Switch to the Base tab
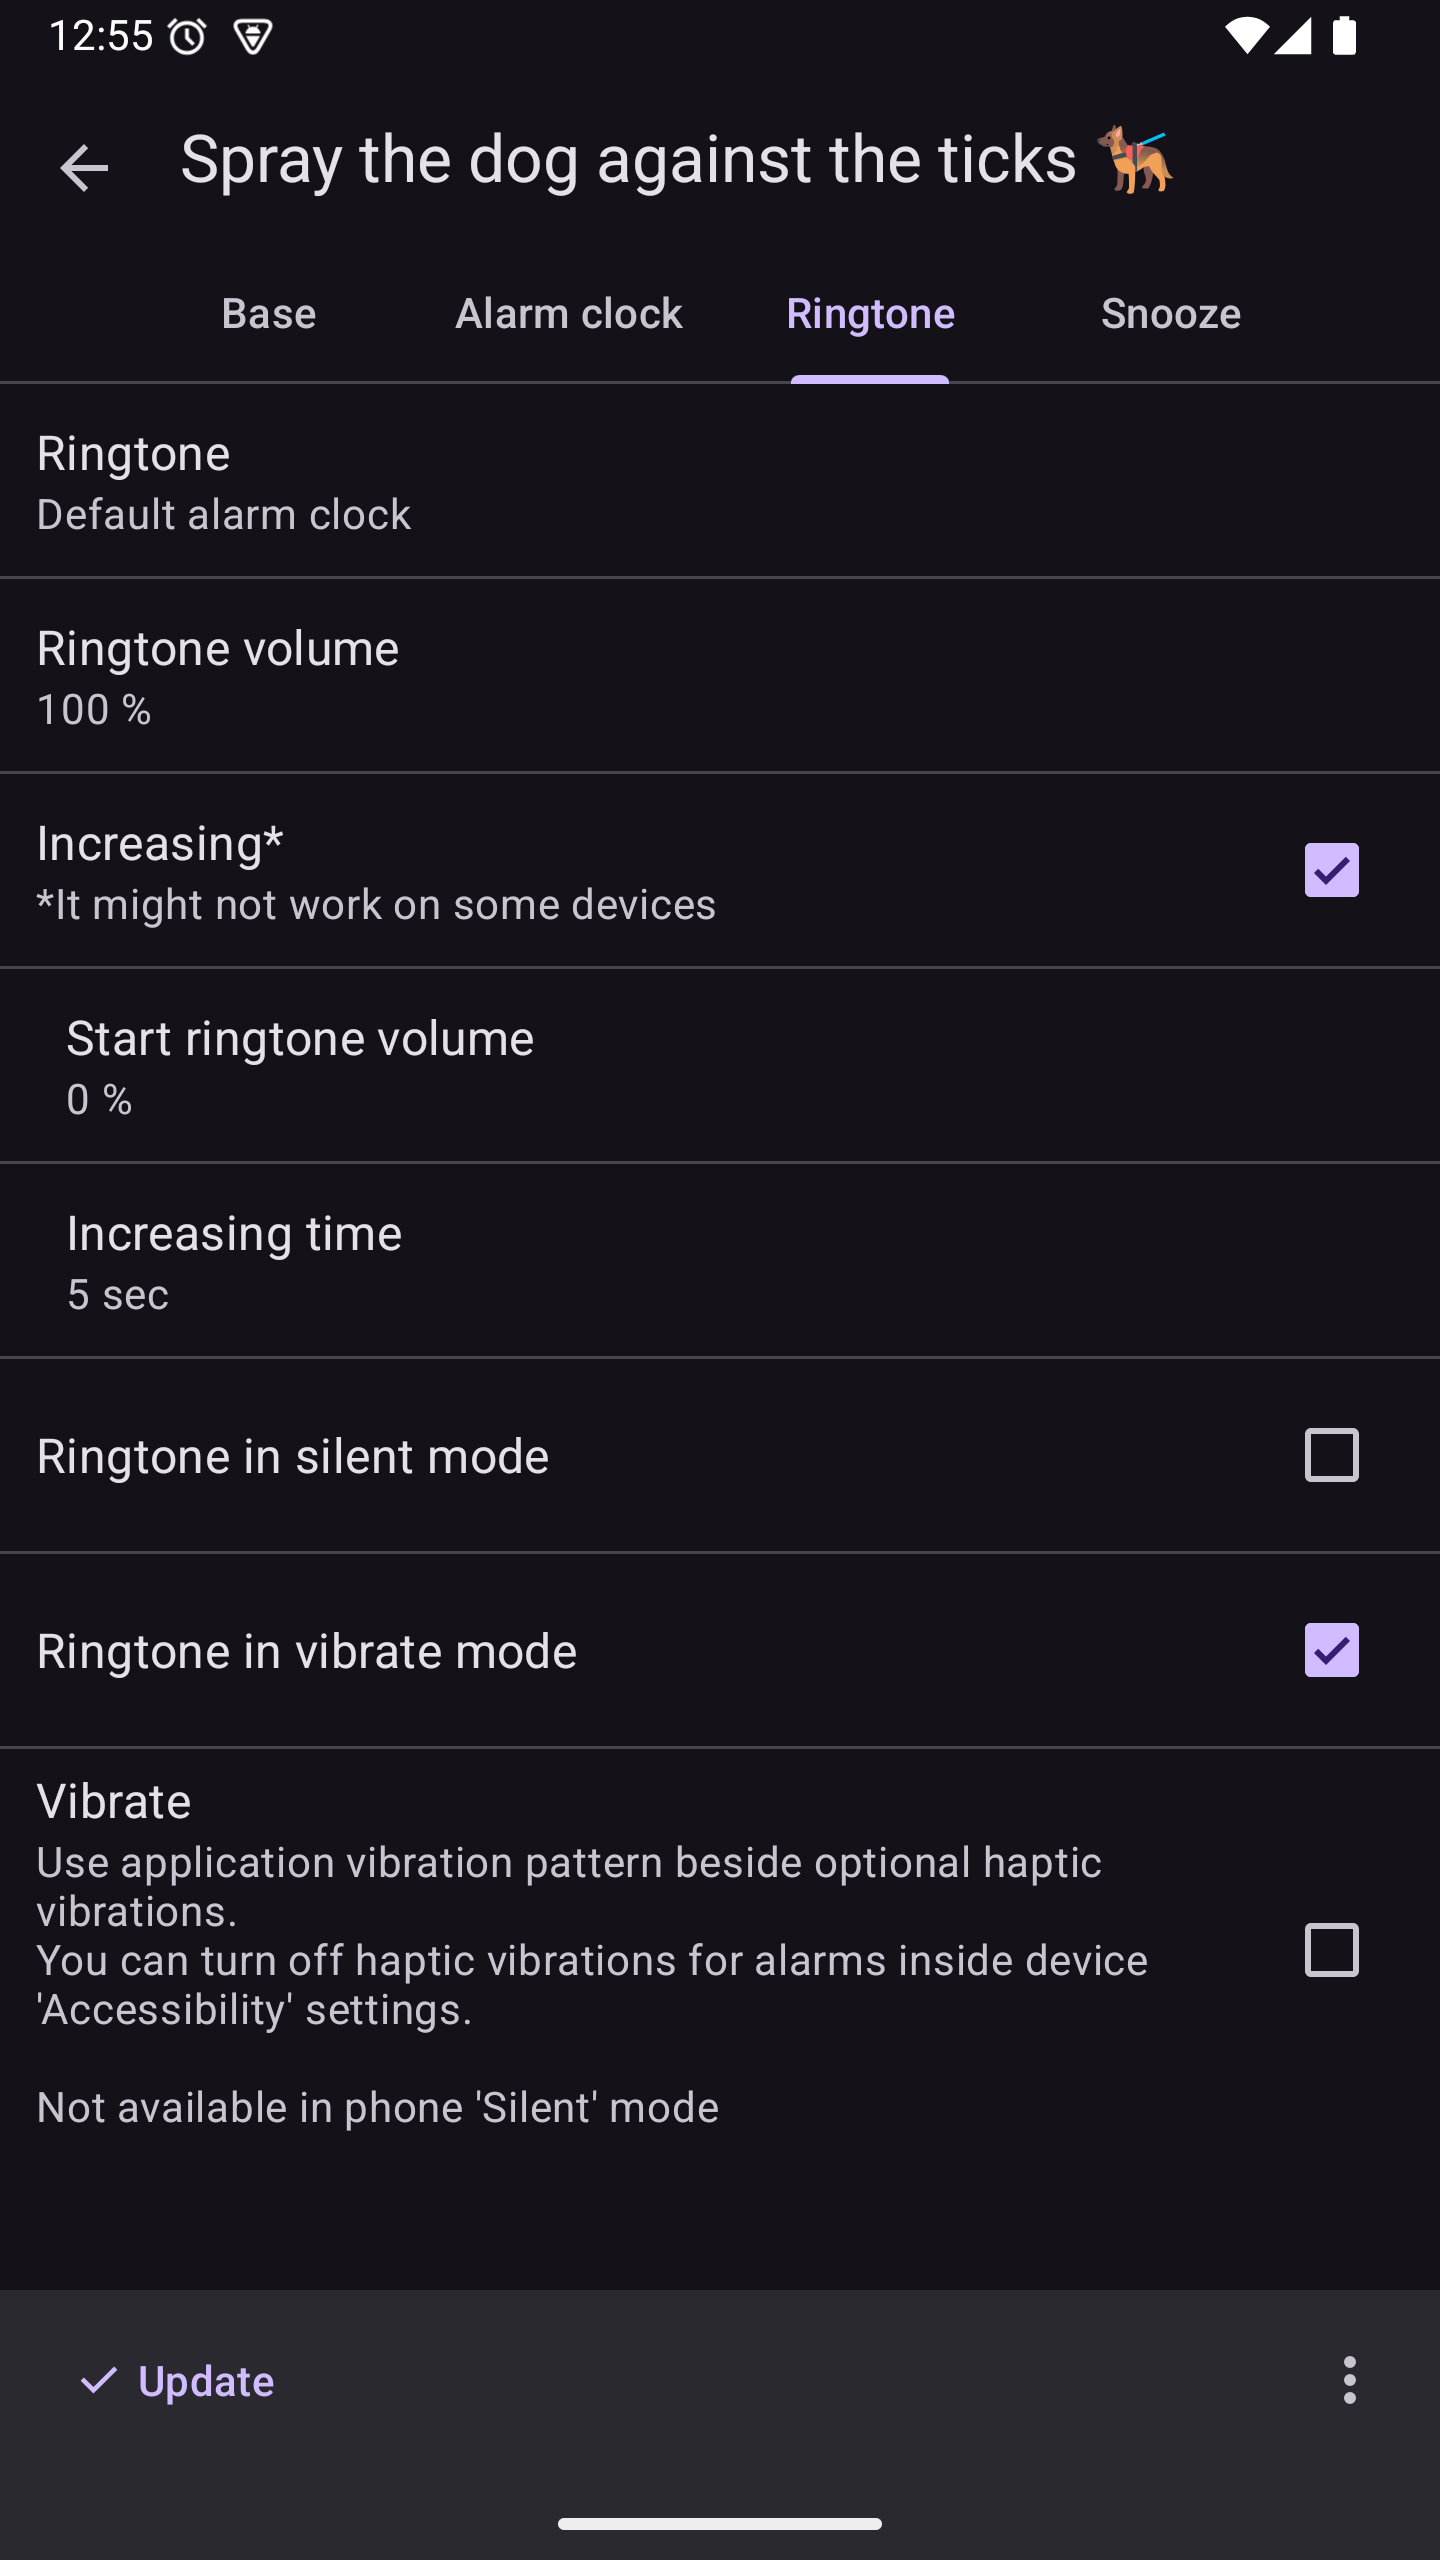The width and height of the screenshot is (1440, 2560). [x=269, y=314]
